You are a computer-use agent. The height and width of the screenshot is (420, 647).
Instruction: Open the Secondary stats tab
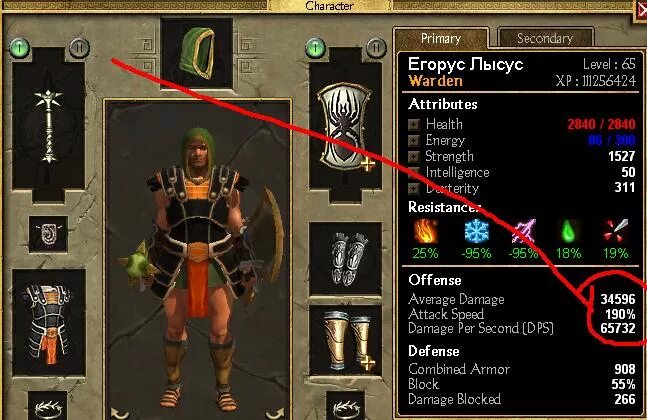click(x=545, y=38)
